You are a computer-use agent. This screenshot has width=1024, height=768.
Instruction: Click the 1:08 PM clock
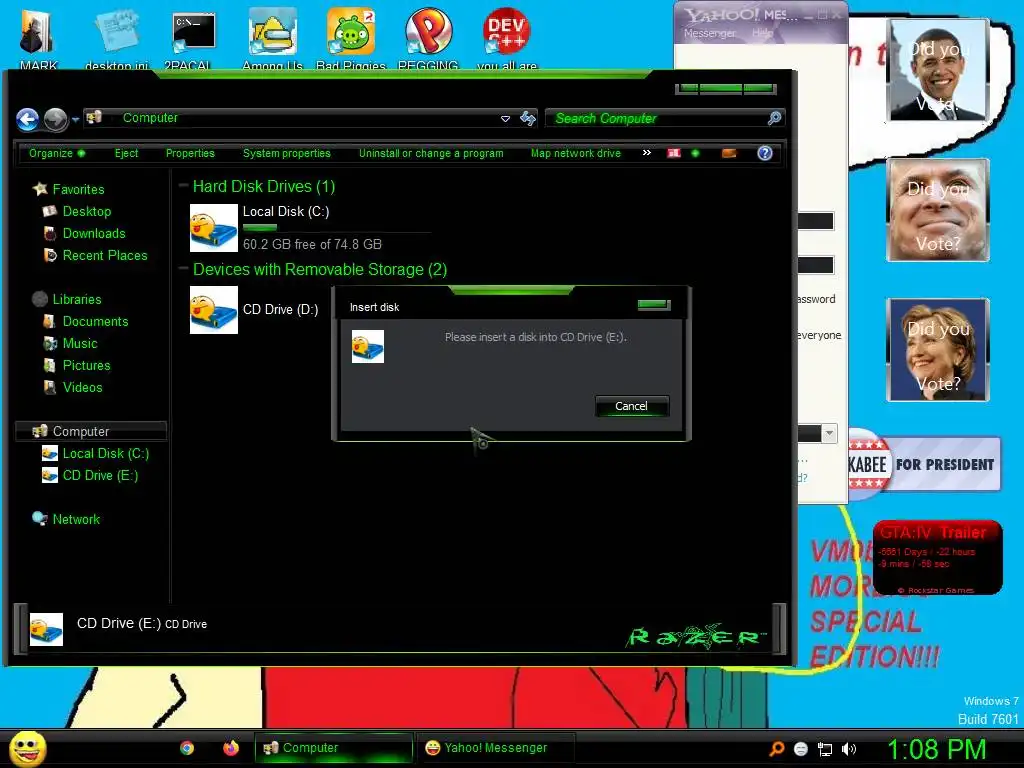tap(936, 749)
